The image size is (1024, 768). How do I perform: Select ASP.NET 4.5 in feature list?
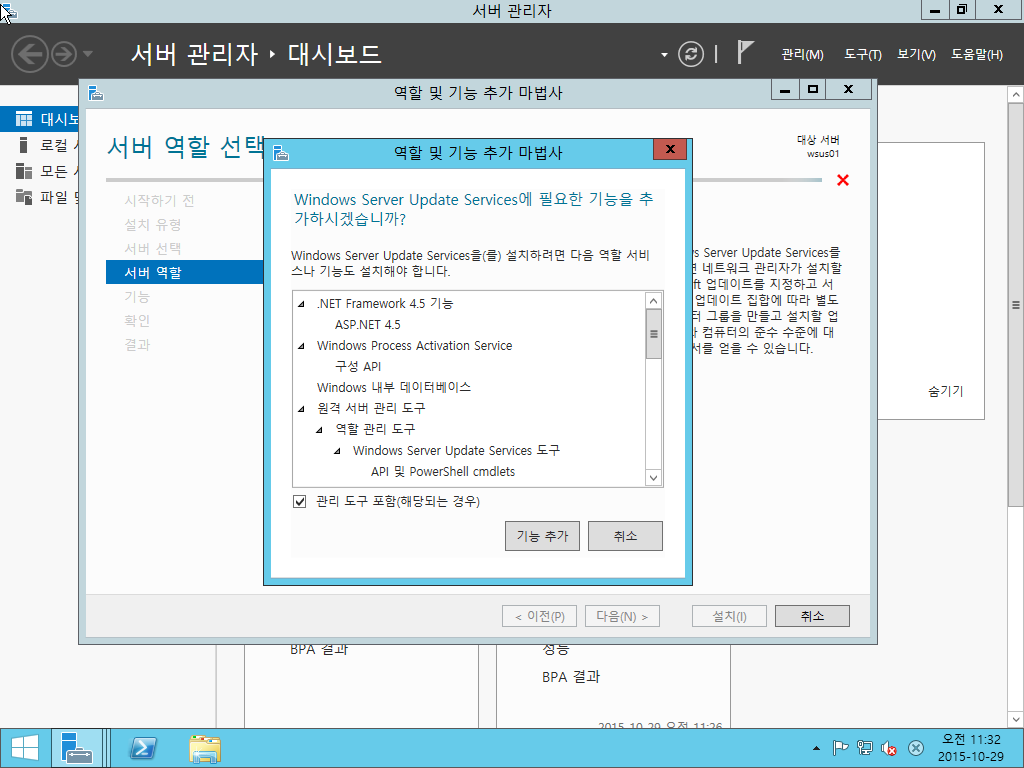click(368, 325)
